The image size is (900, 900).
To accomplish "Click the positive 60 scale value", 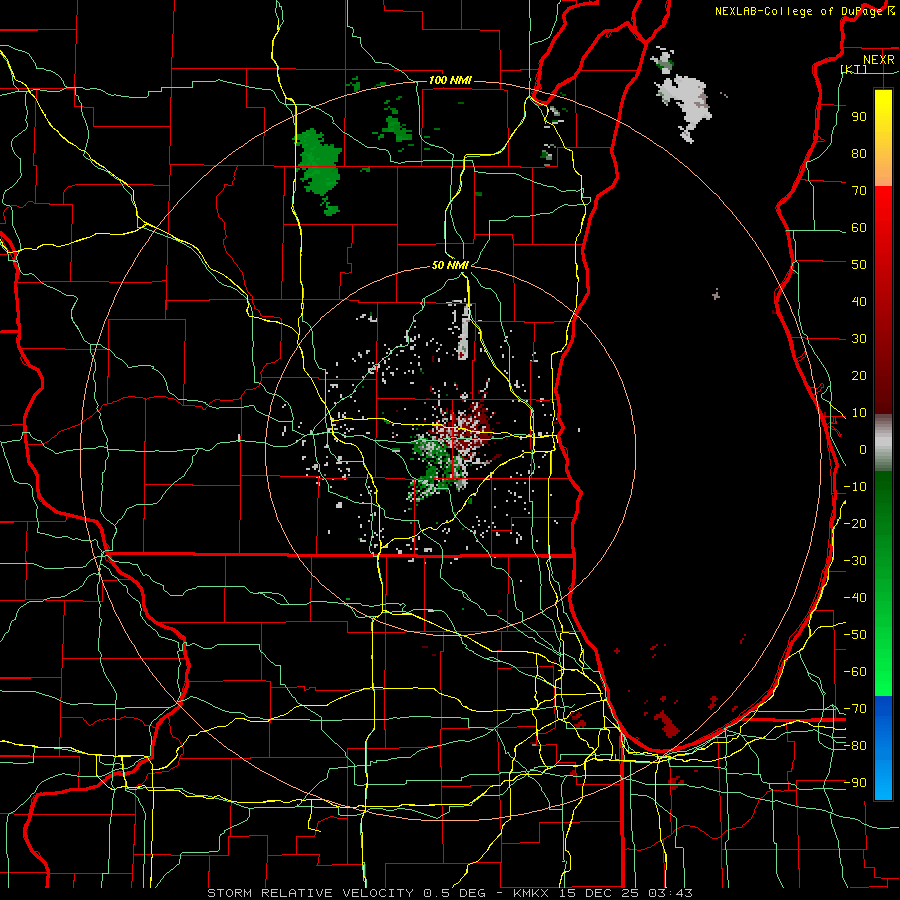I will pos(859,227).
